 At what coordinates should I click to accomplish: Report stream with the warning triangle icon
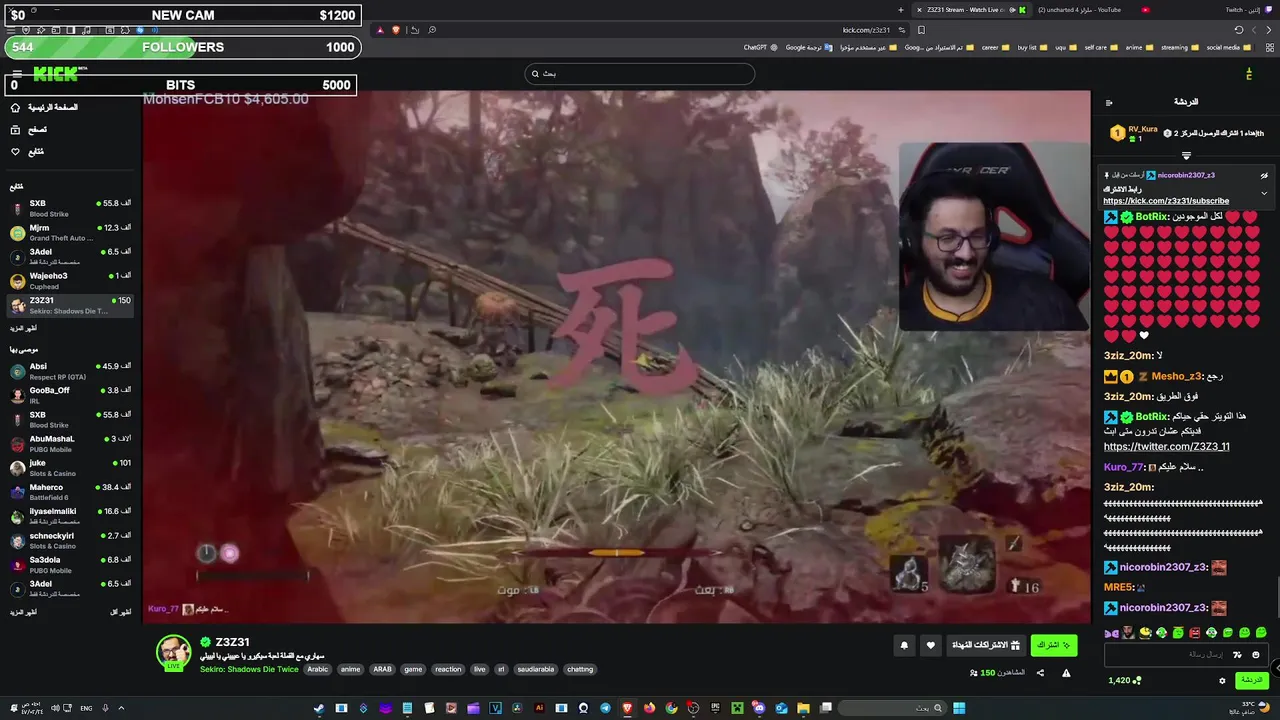point(1066,673)
